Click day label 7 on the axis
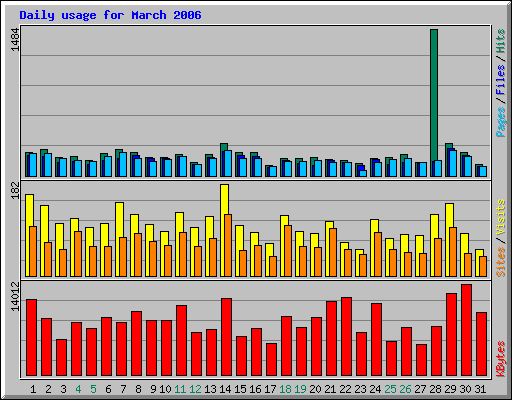 (123, 389)
